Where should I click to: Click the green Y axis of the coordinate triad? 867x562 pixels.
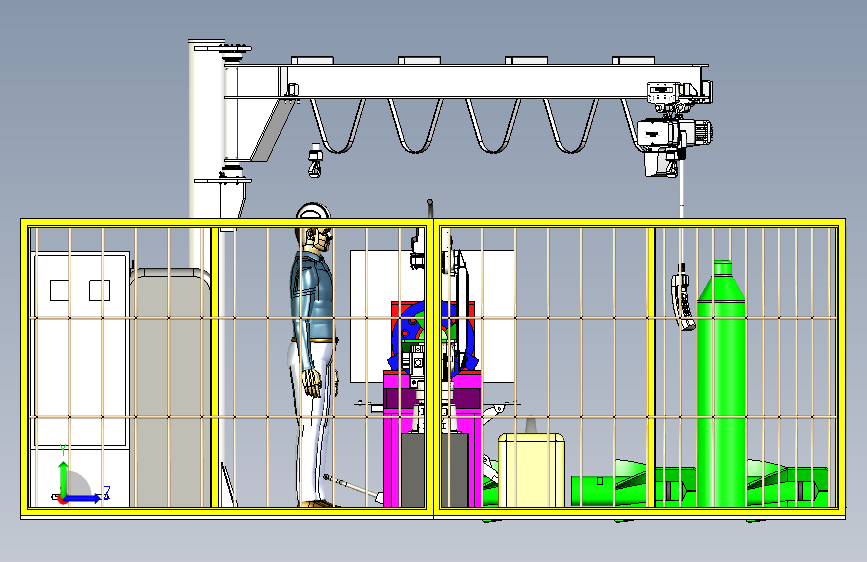pyautogui.click(x=63, y=478)
